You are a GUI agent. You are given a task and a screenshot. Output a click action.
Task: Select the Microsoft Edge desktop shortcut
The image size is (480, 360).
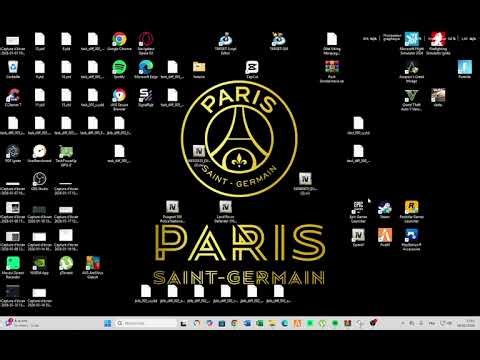146,69
